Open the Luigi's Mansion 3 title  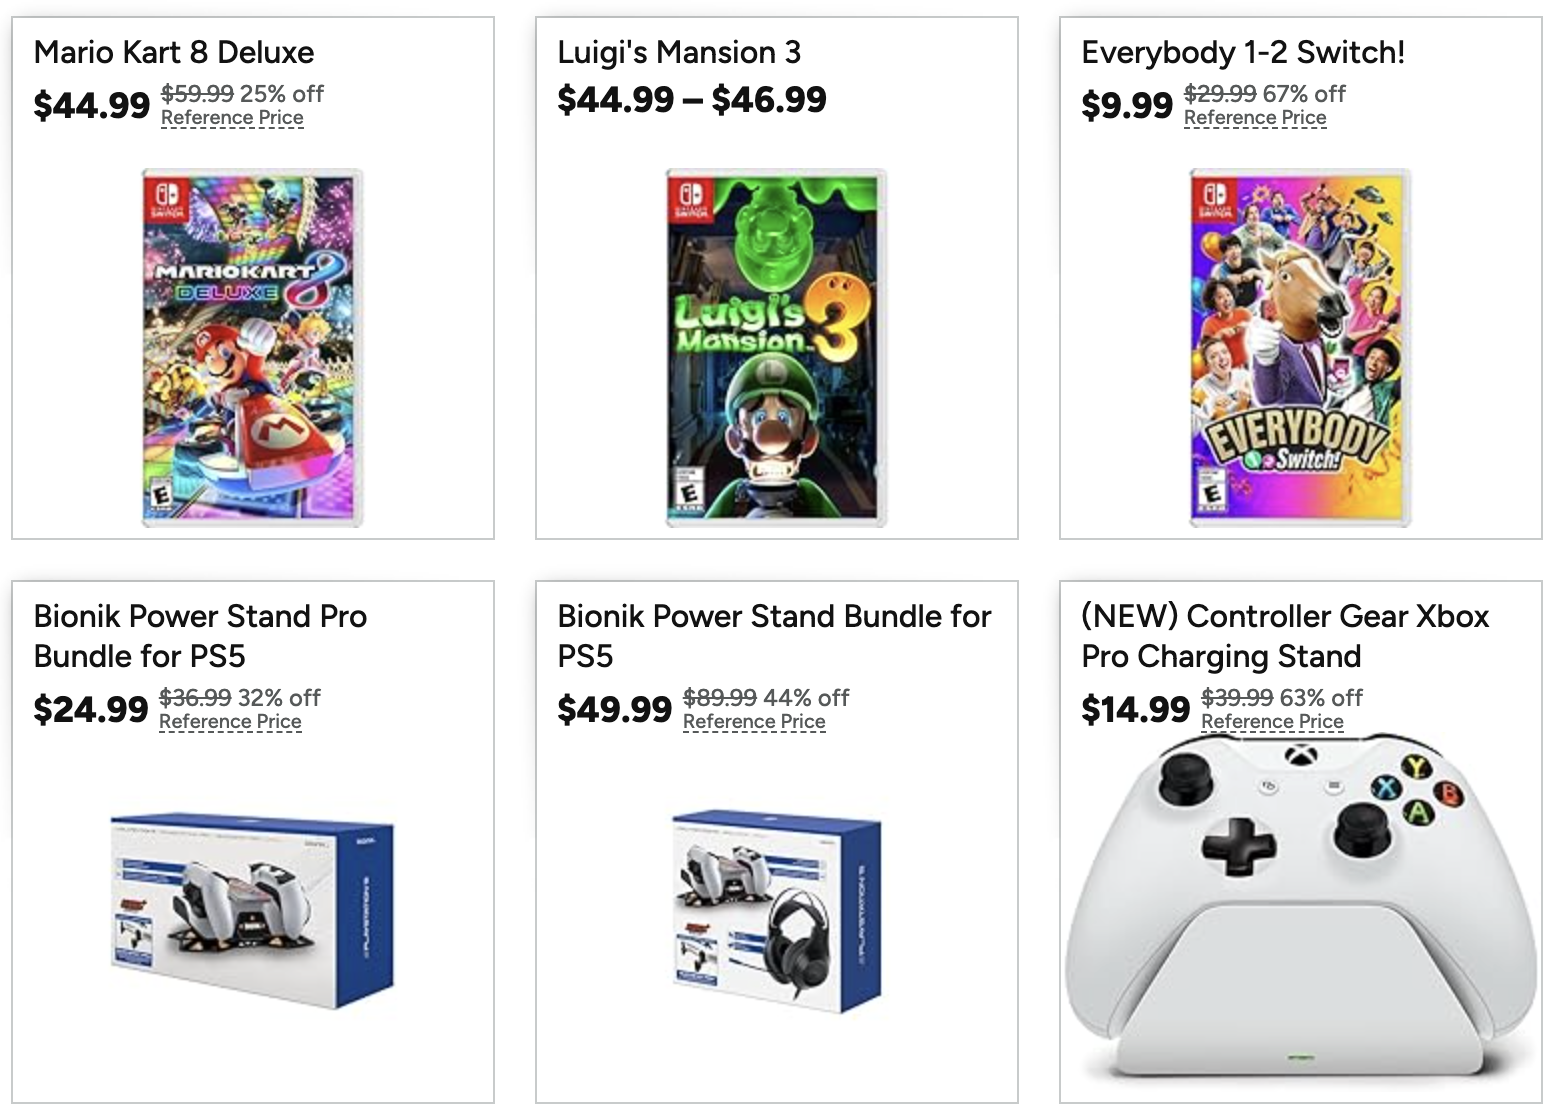click(x=679, y=52)
